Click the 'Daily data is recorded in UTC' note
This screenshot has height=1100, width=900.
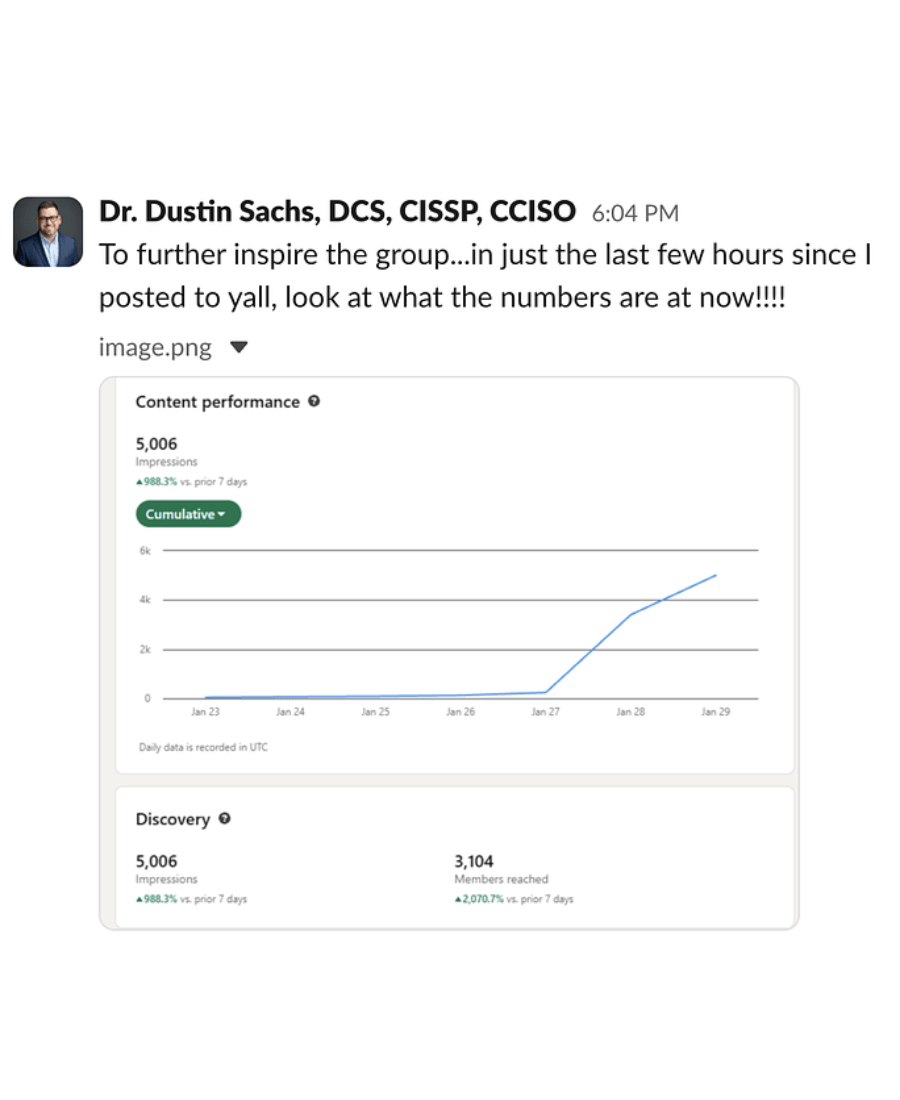pyautogui.click(x=203, y=747)
